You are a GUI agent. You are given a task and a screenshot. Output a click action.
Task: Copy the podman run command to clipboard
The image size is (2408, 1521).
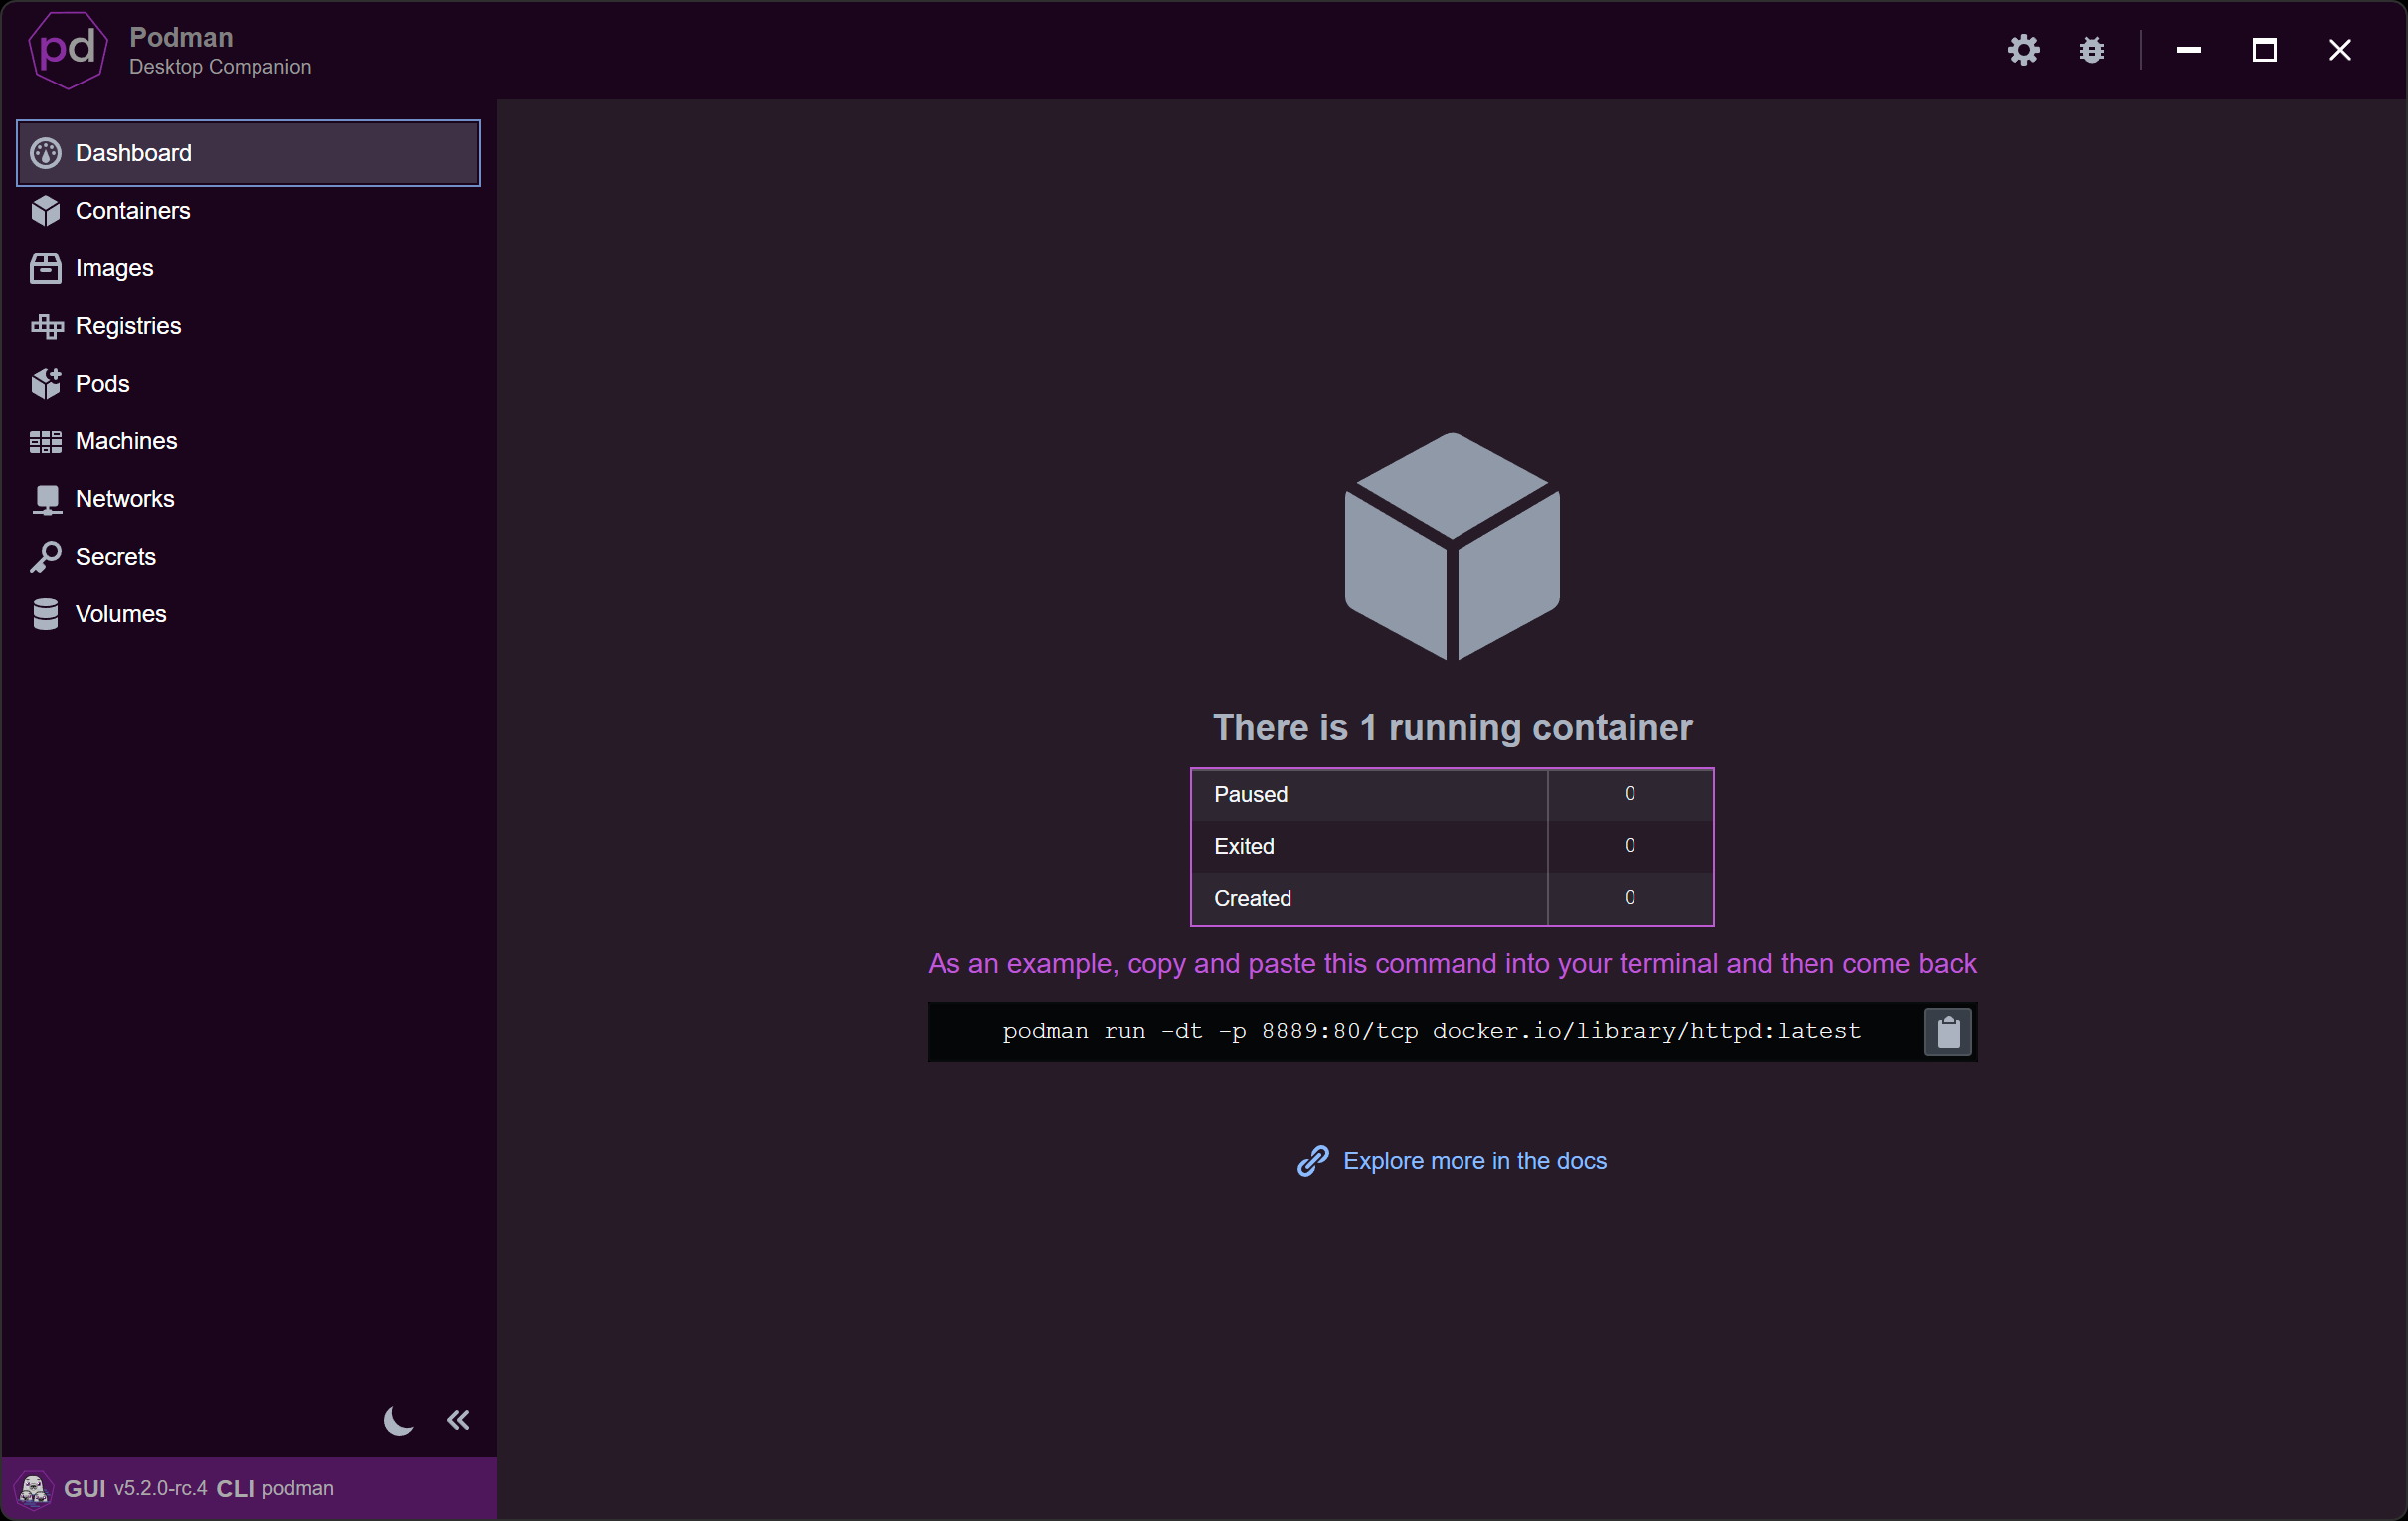tap(1947, 1032)
